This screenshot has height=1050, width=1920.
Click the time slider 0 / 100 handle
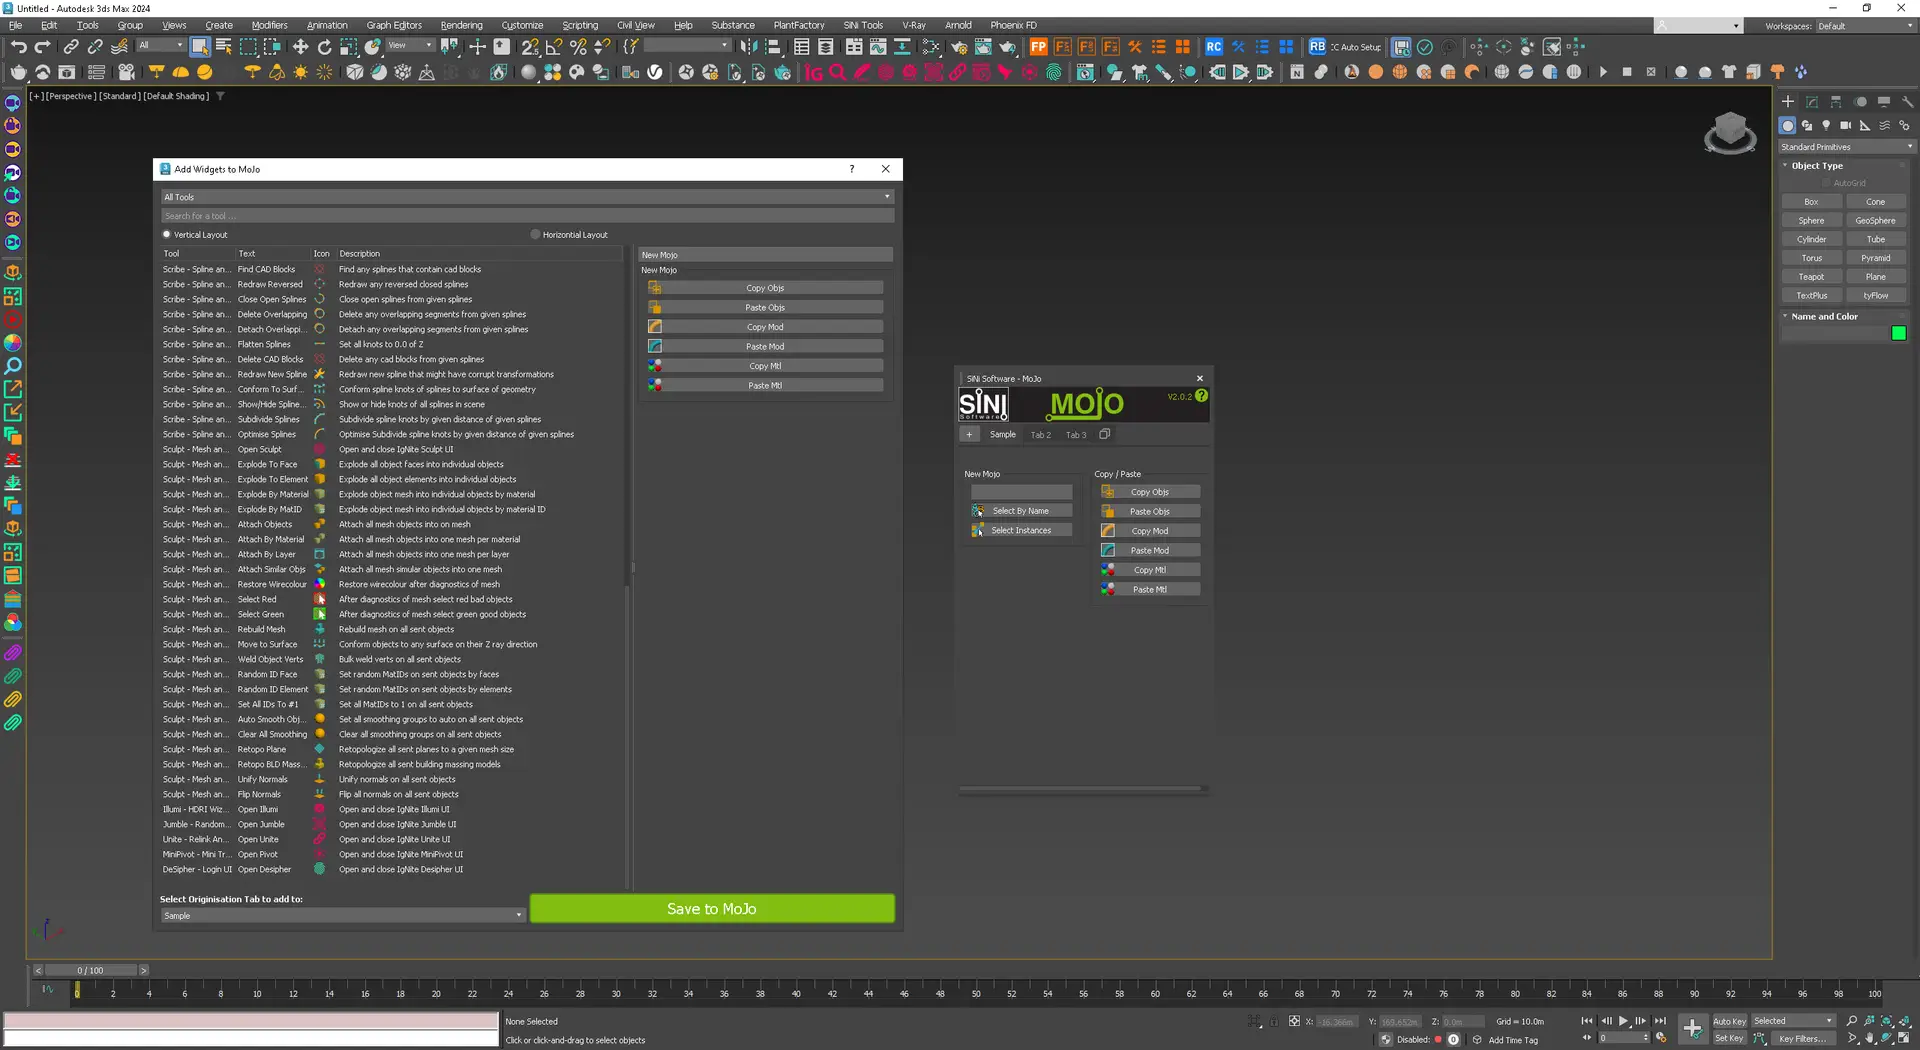point(90,971)
